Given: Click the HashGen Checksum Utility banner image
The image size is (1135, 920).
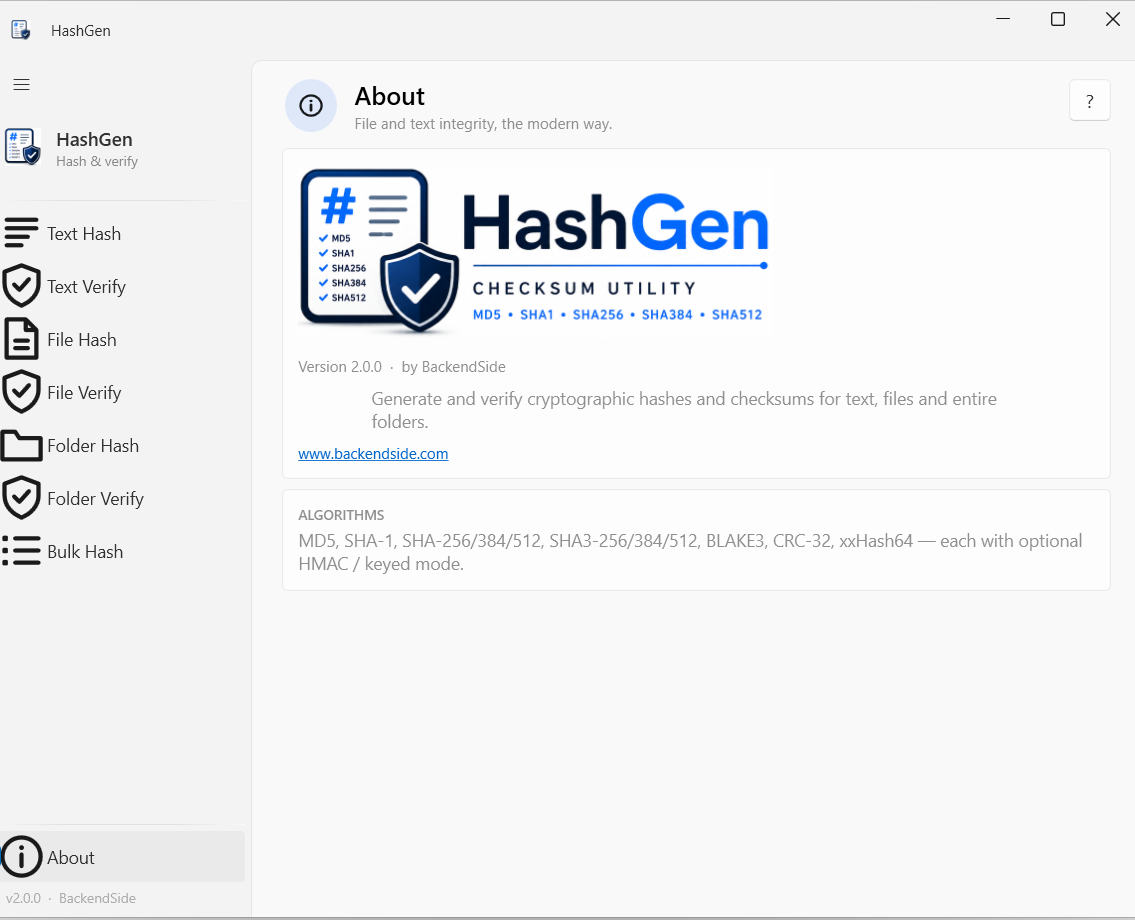Looking at the screenshot, I should (x=536, y=252).
